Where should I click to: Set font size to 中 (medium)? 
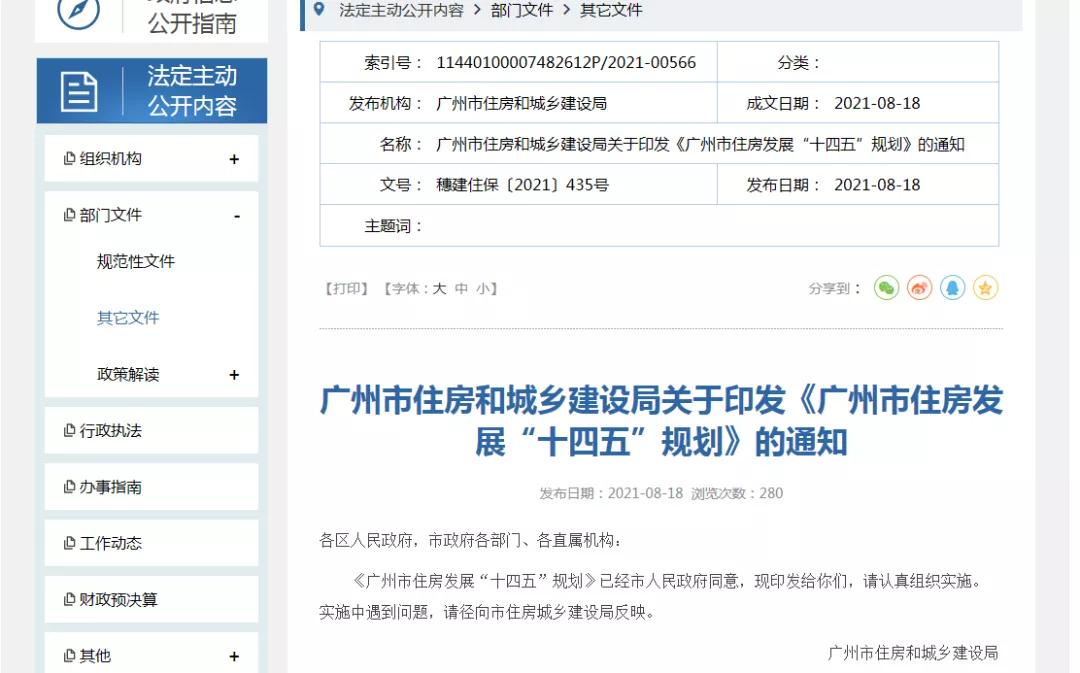461,289
